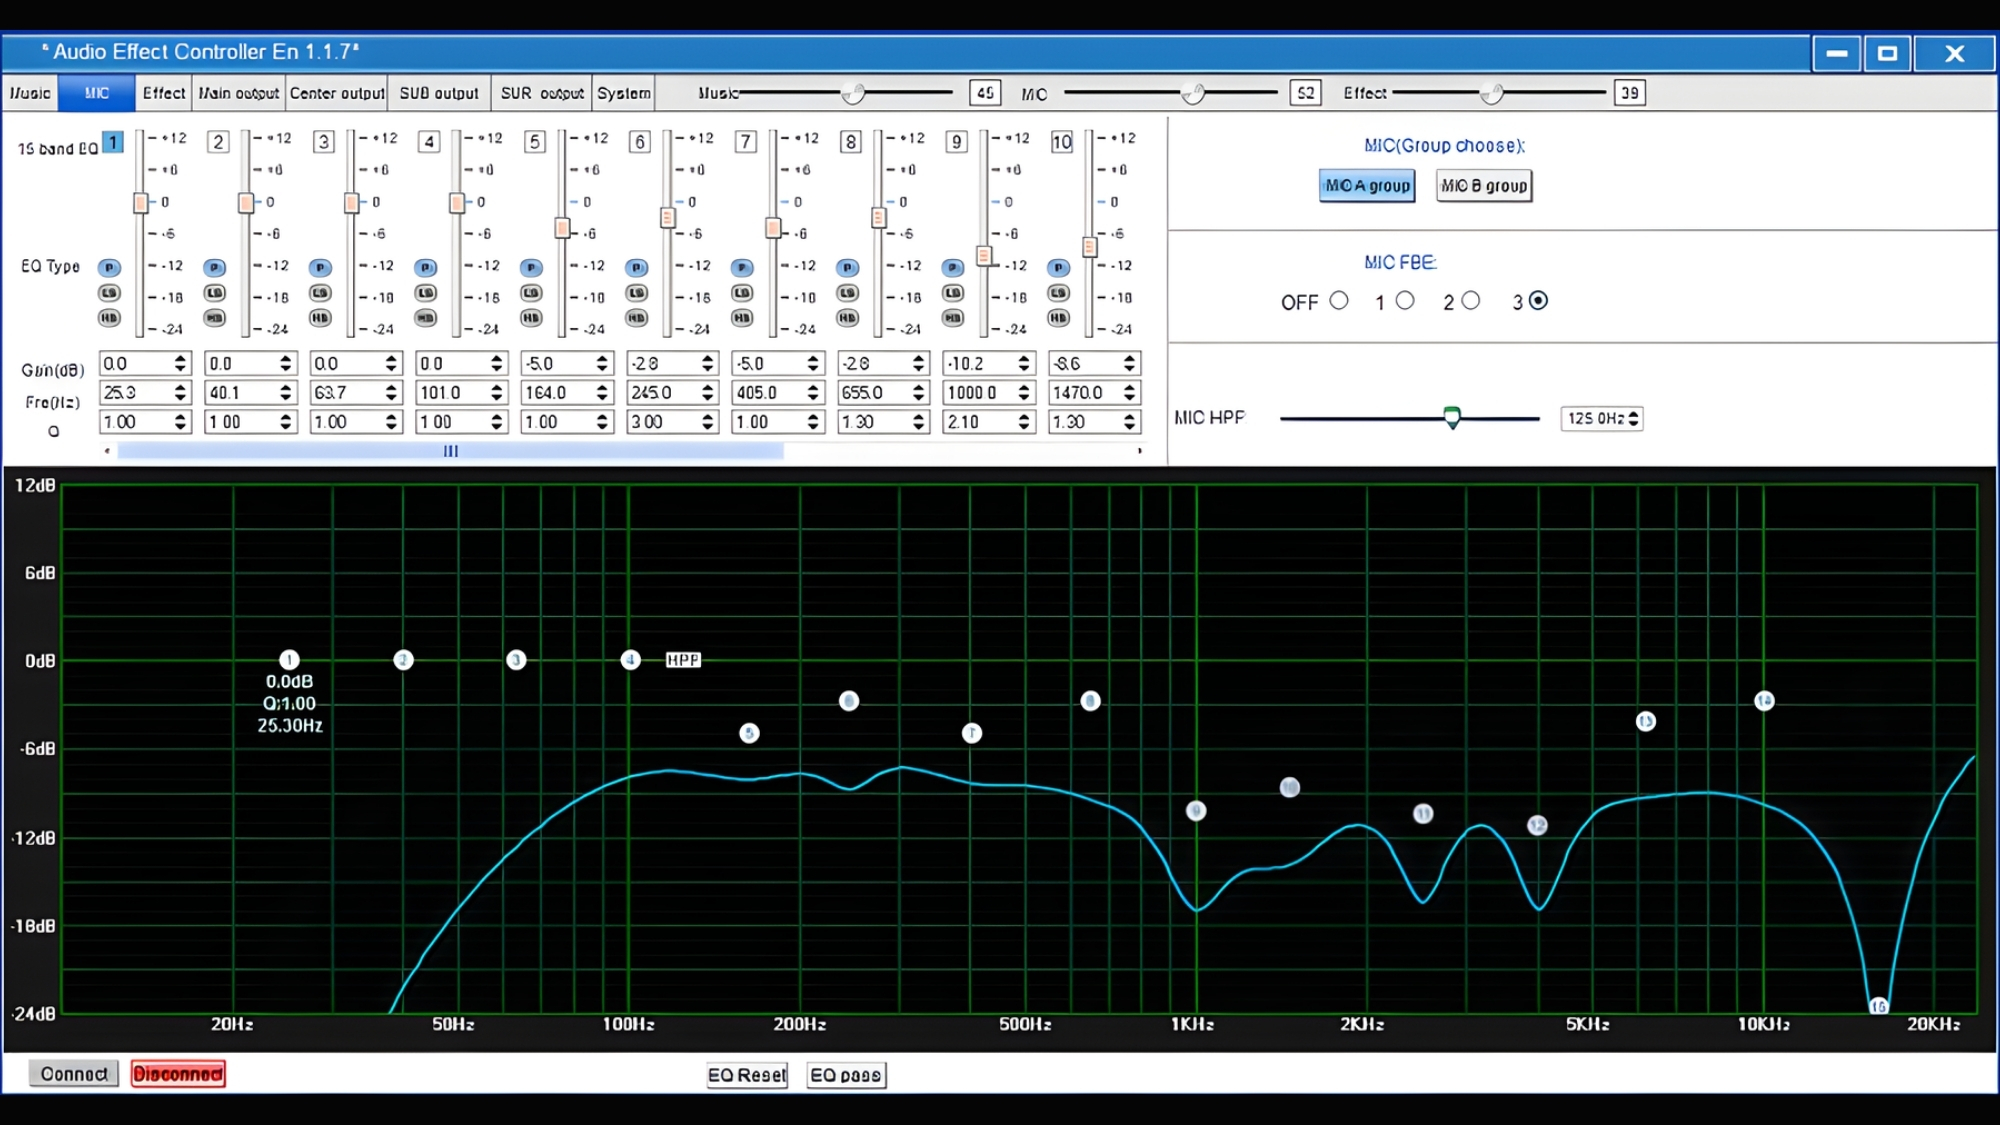Select band number 7 box

click(745, 142)
